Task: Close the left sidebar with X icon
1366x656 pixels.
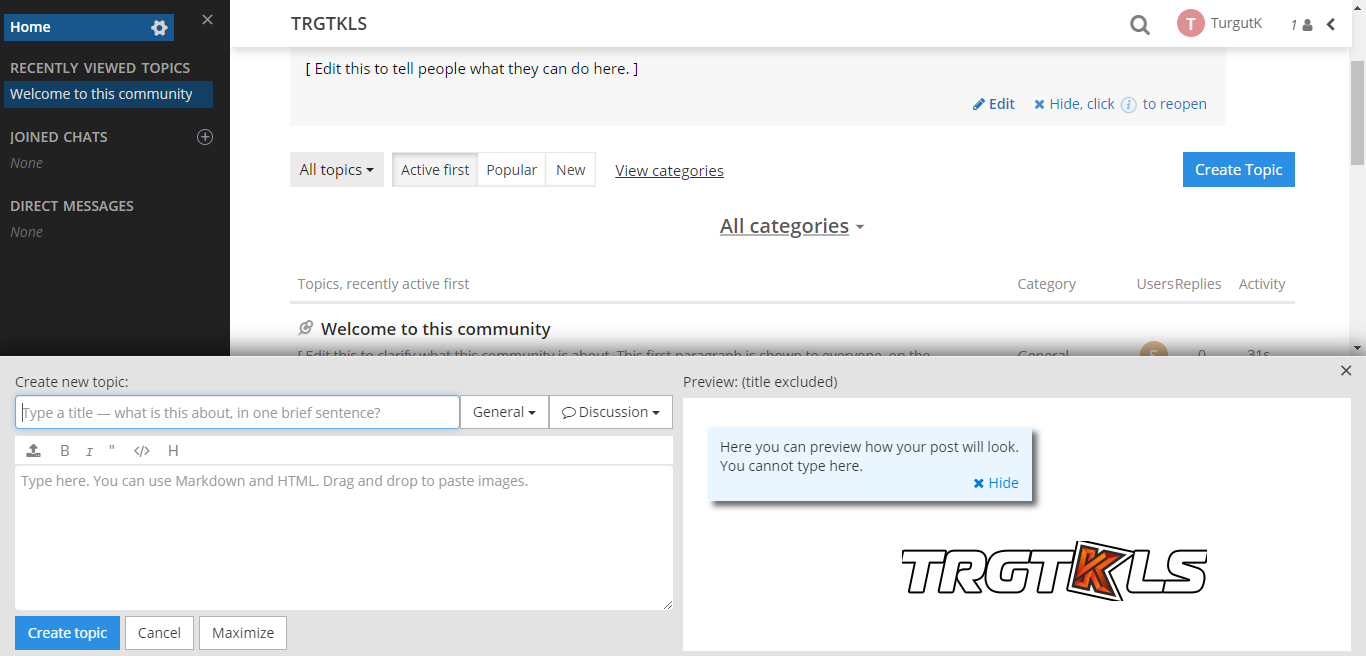Action: point(207,20)
